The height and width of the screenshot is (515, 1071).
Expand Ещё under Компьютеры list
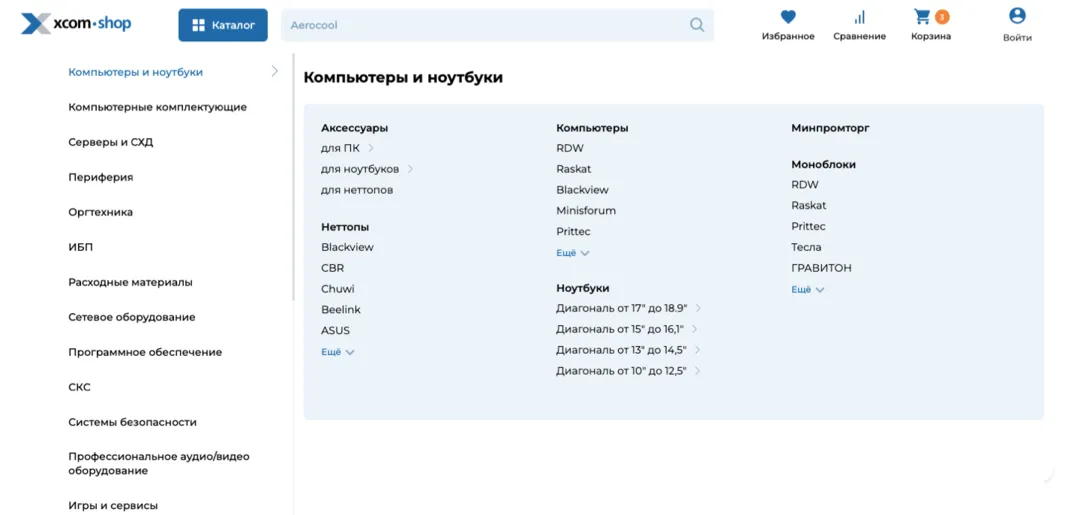(573, 253)
